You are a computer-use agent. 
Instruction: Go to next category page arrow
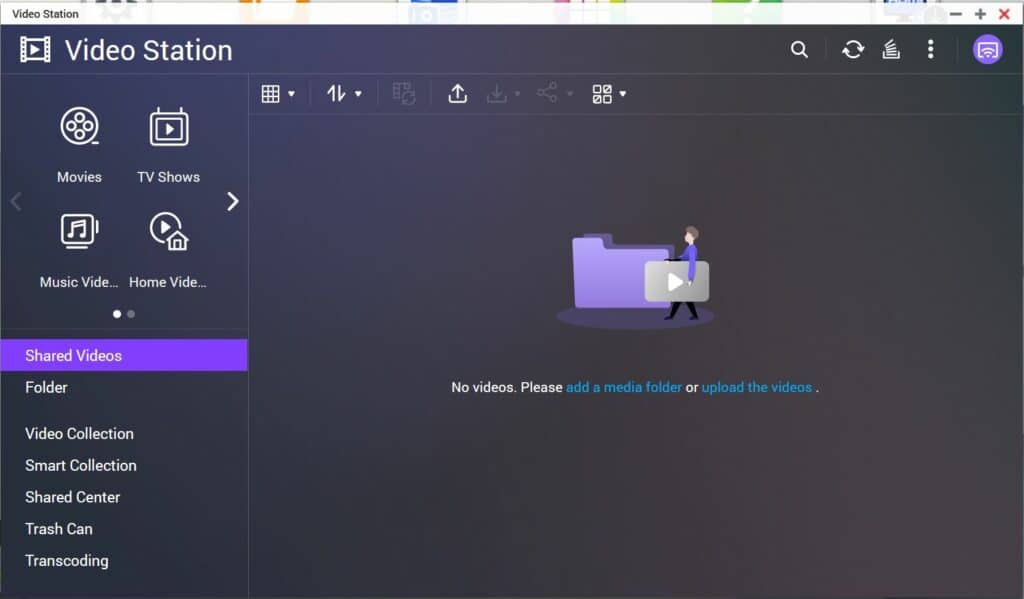point(232,201)
